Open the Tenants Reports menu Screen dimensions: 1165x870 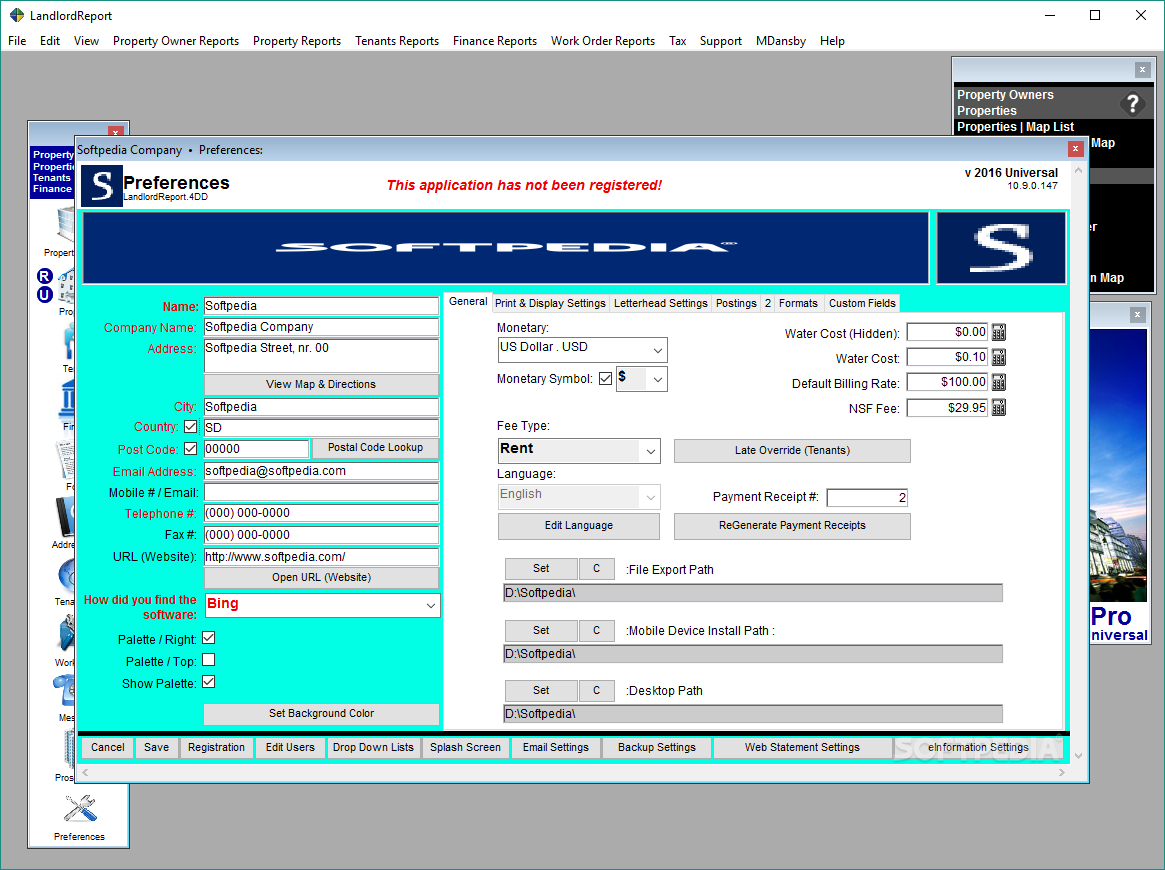click(x=397, y=41)
